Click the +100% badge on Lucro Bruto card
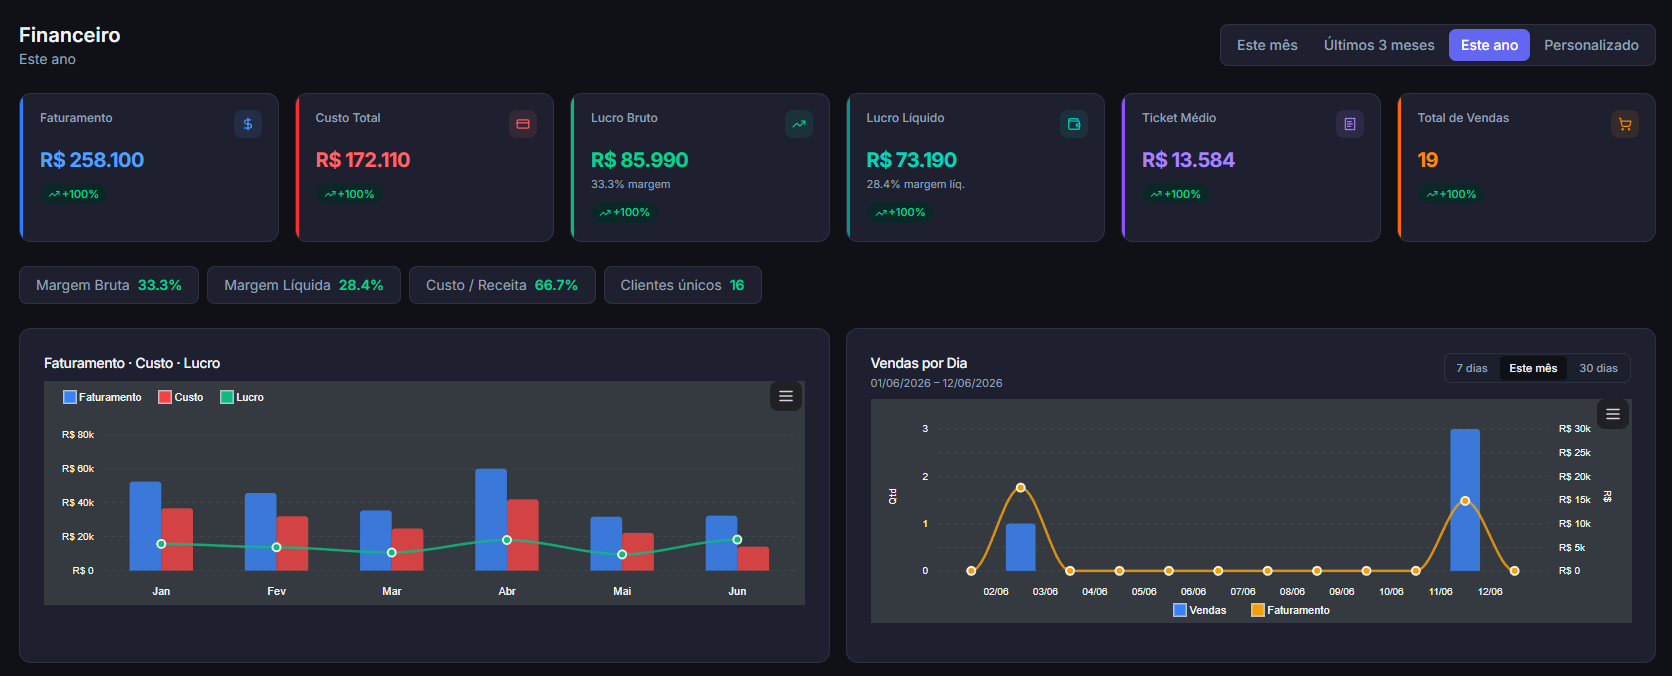1672x676 pixels. click(x=625, y=212)
